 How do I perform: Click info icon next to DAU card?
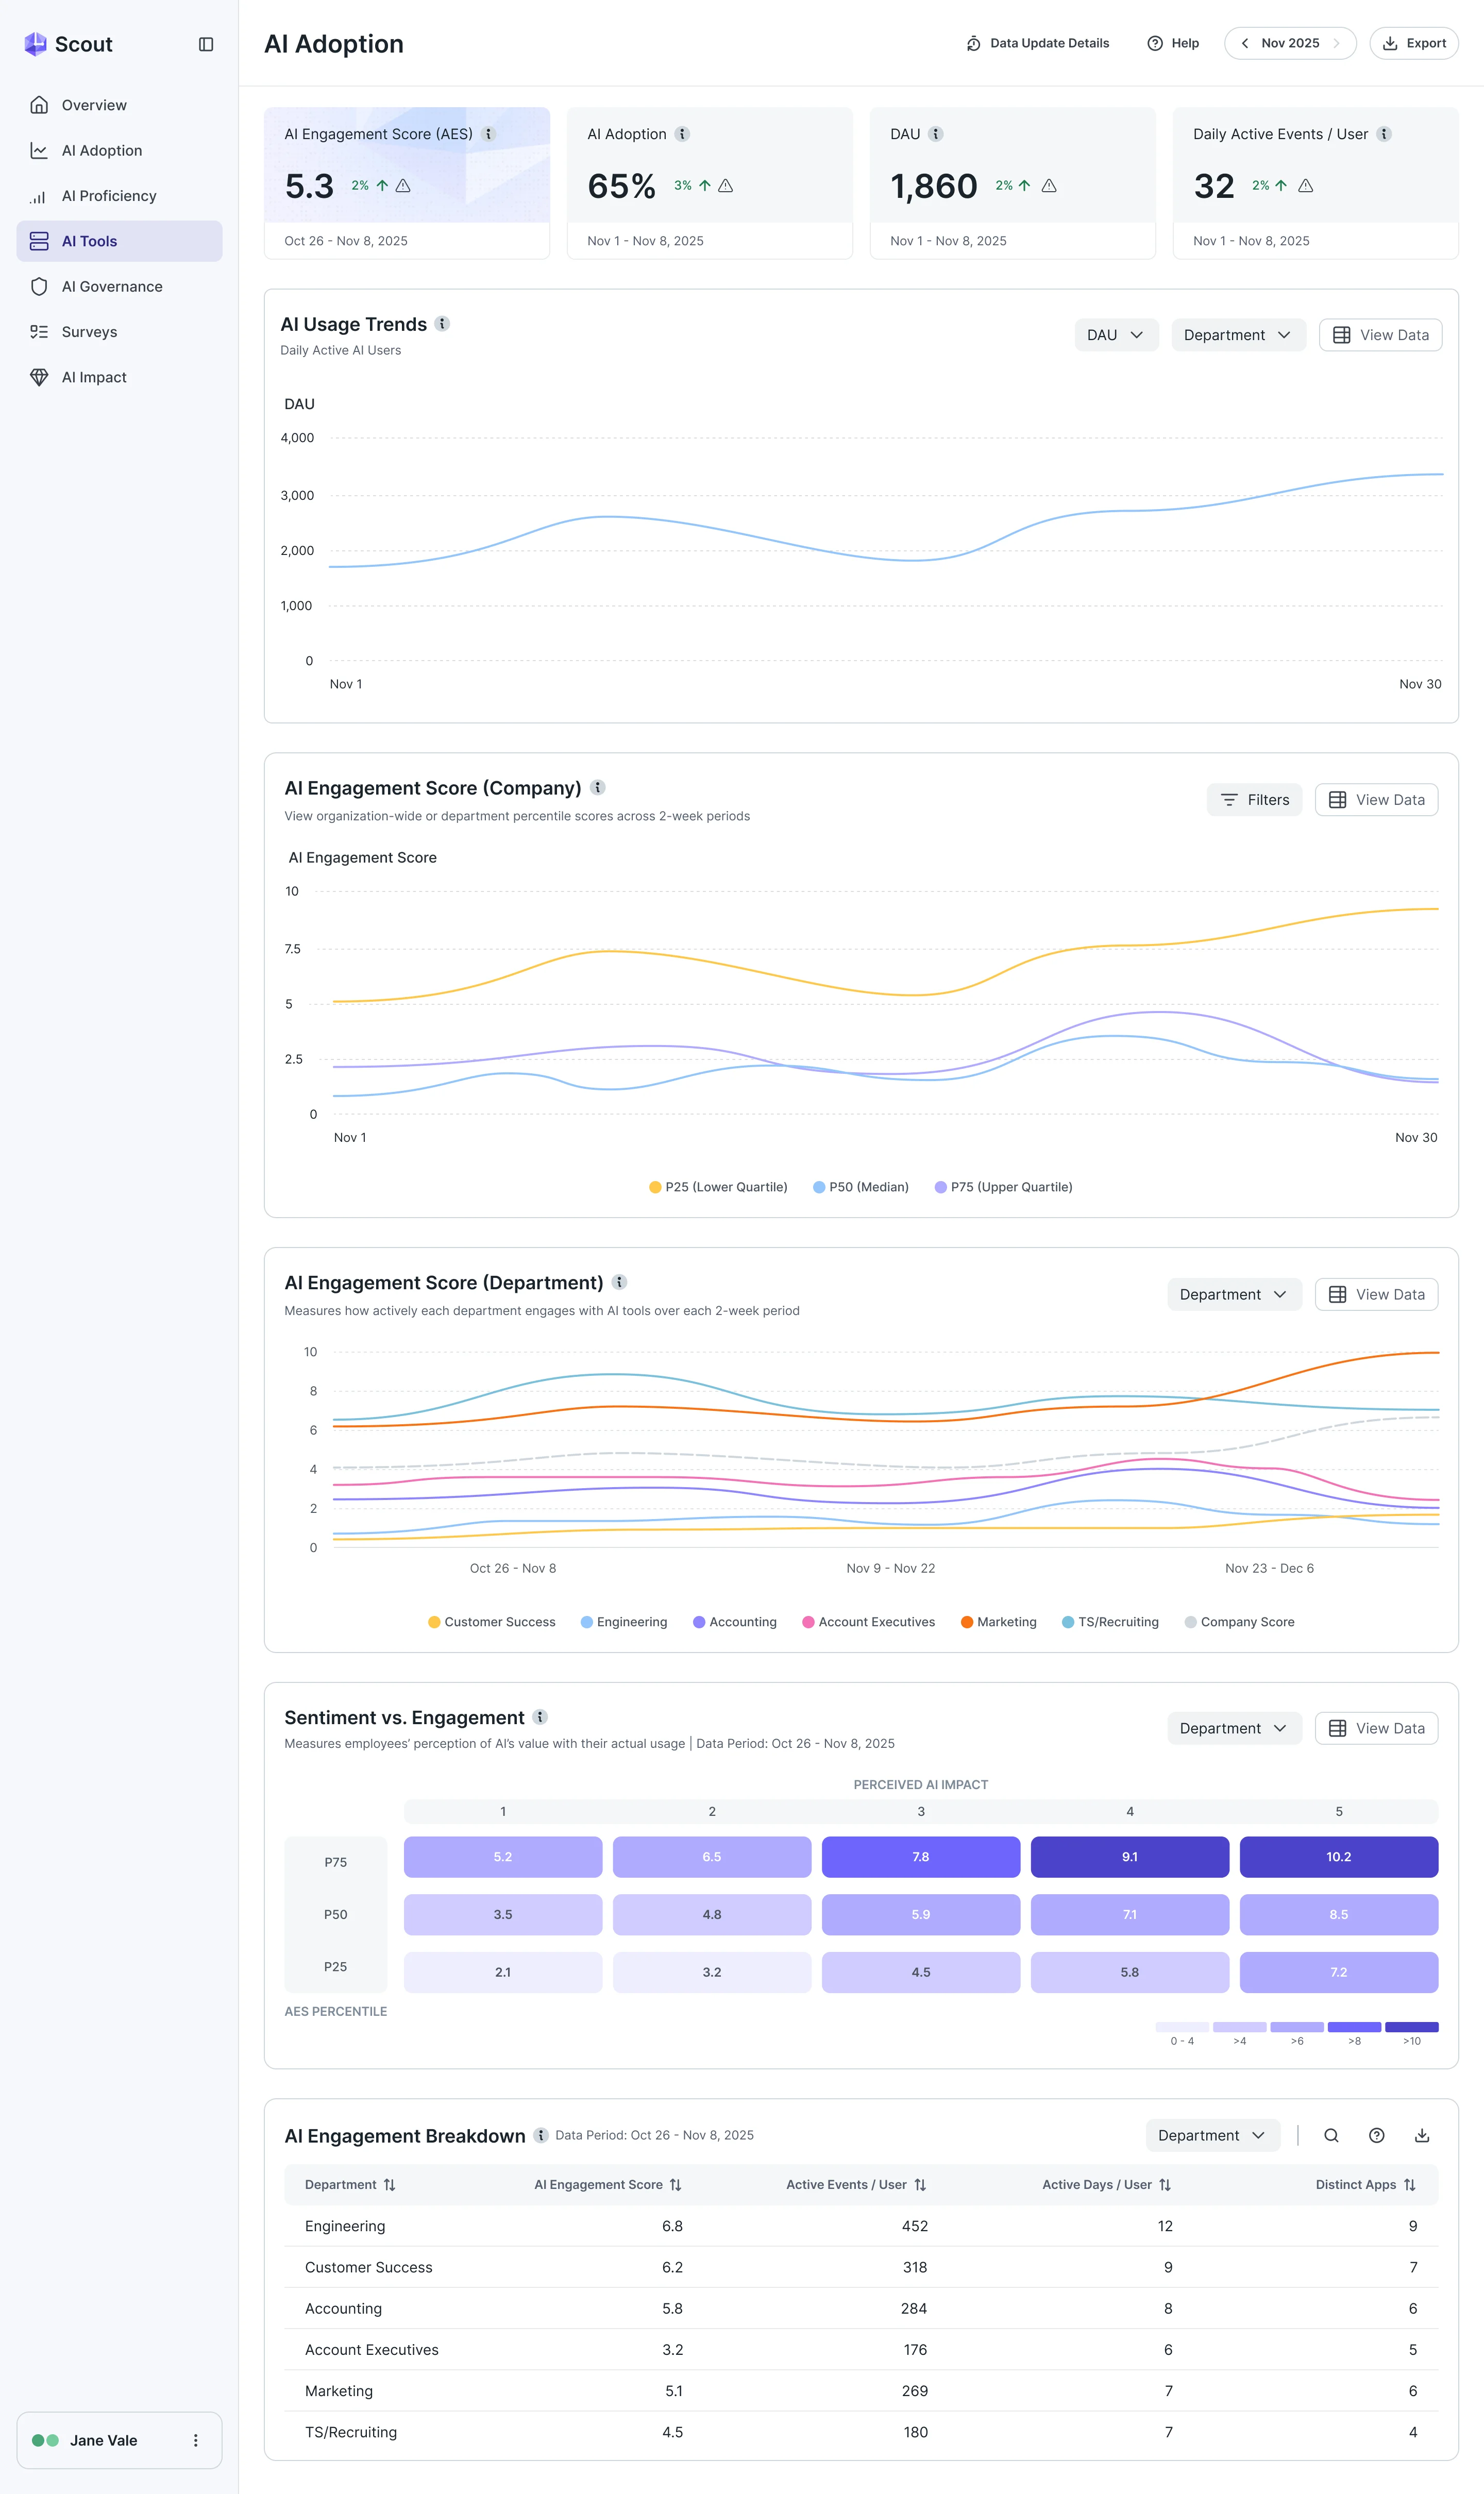point(936,134)
